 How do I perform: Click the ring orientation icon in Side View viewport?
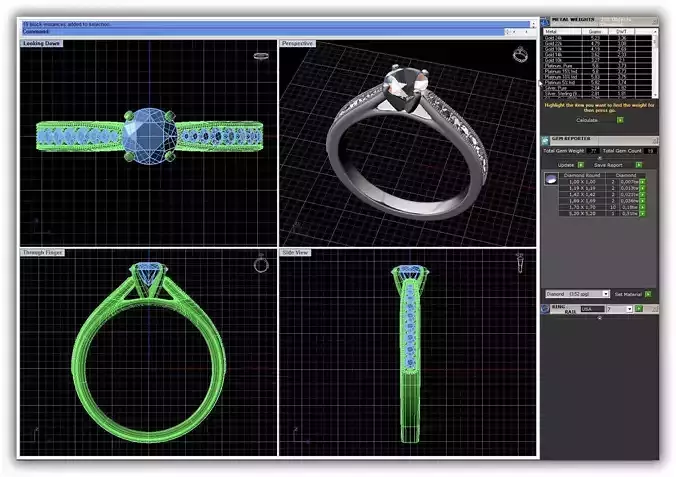[520, 263]
